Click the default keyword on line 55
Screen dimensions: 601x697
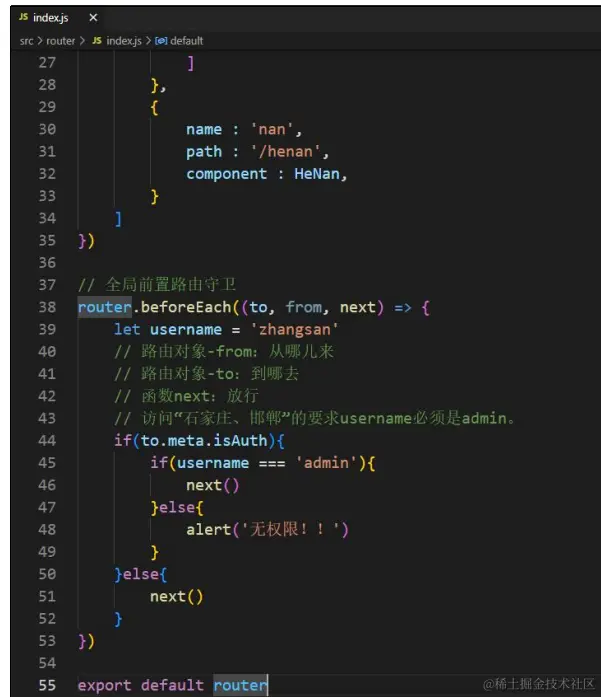(172, 685)
